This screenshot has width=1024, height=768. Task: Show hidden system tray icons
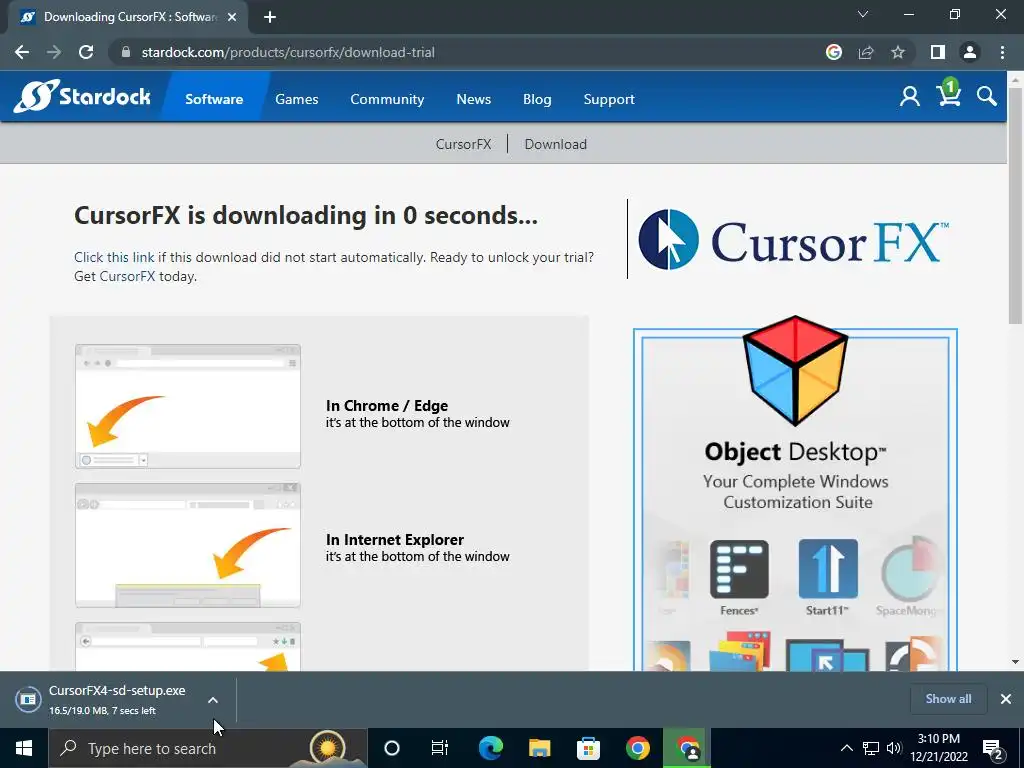(x=846, y=748)
